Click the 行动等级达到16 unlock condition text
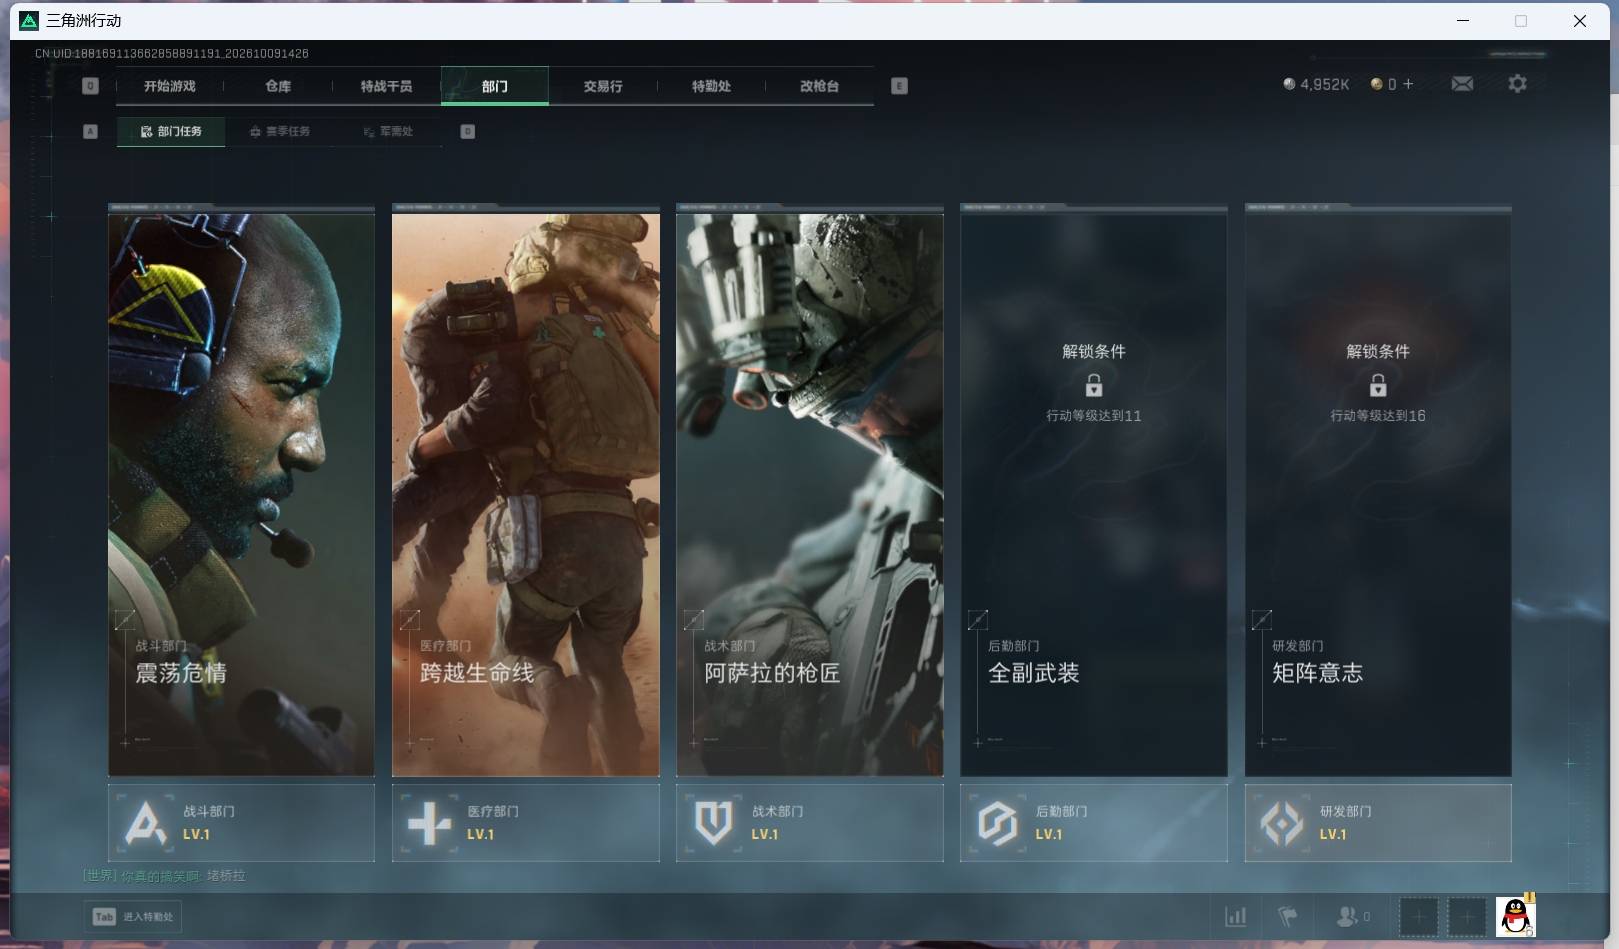The height and width of the screenshot is (949, 1619). click(x=1378, y=415)
